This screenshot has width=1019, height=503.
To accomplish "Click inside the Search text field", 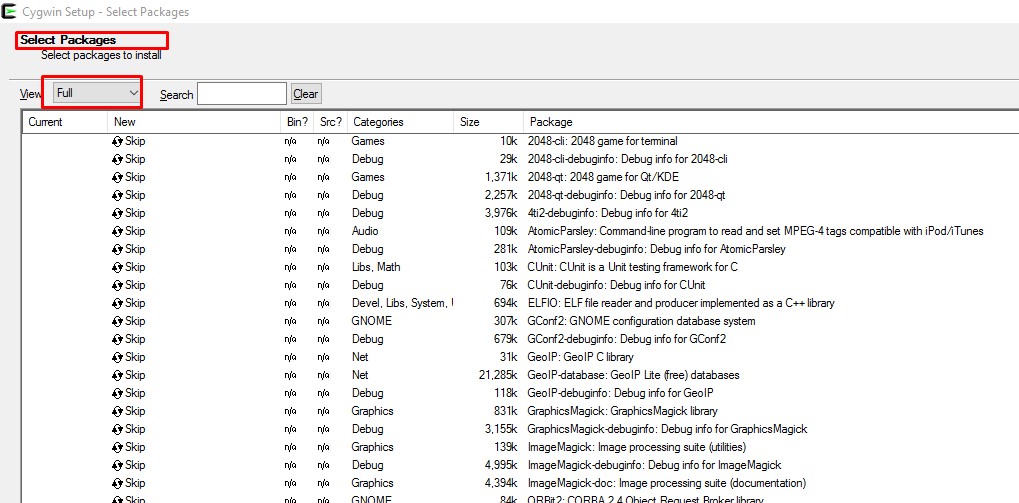I will pos(241,94).
